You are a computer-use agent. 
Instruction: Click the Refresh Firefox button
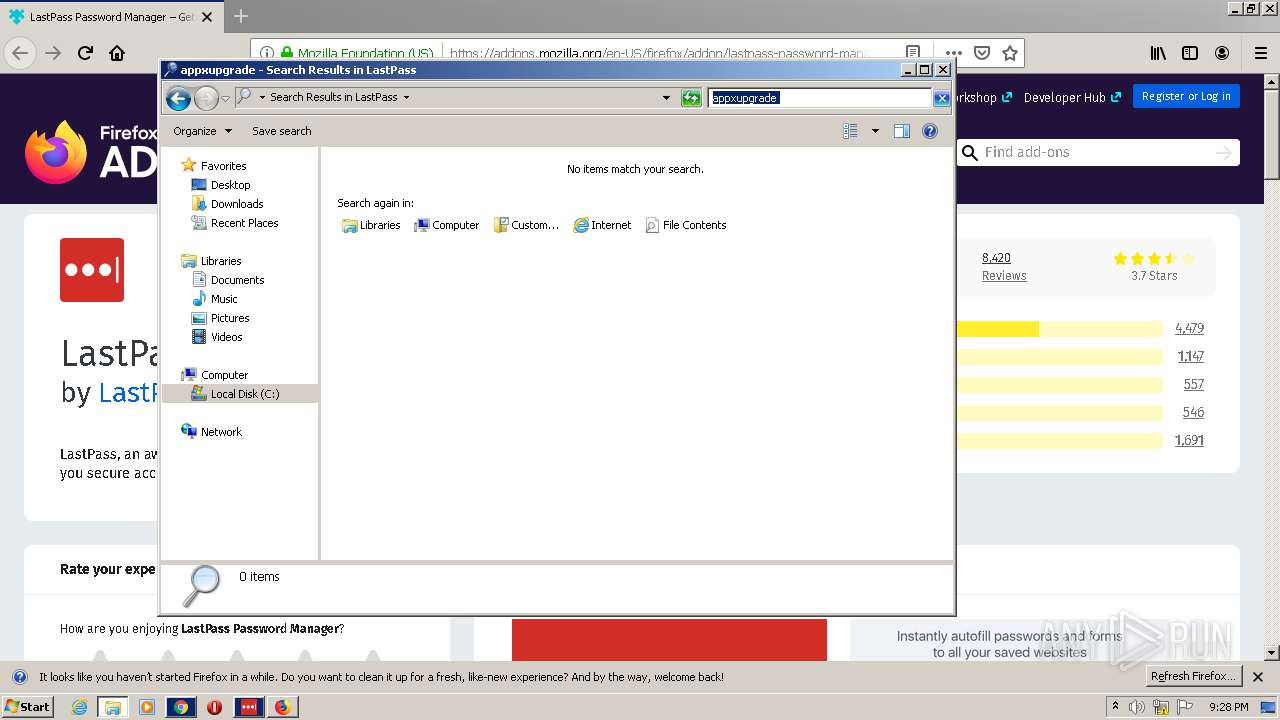pos(1193,676)
